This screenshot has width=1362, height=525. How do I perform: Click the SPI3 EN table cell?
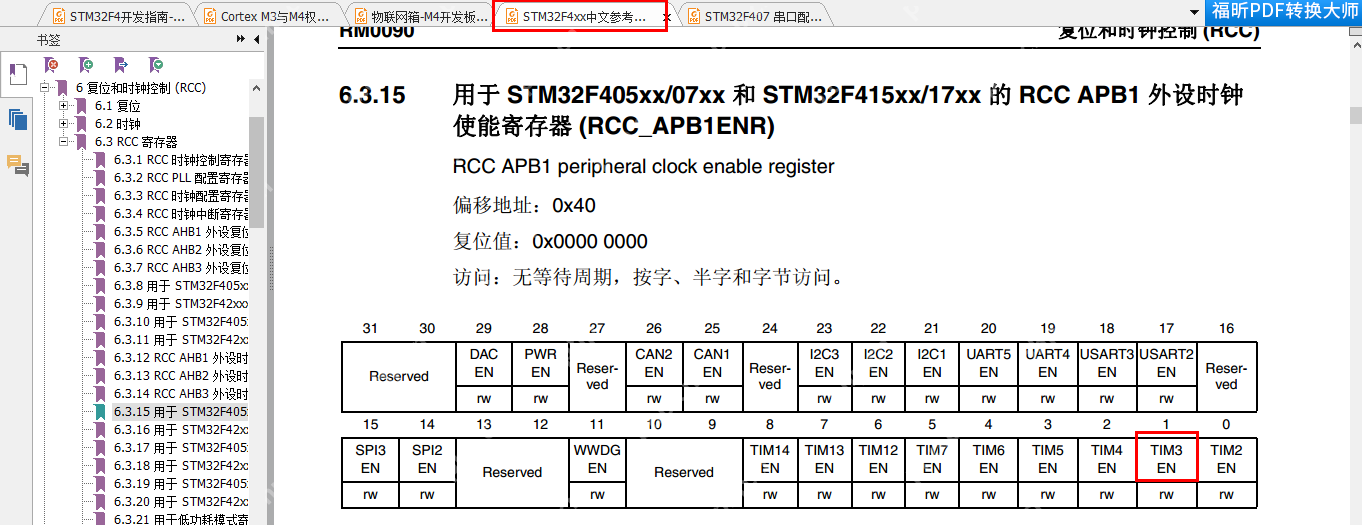(370, 459)
